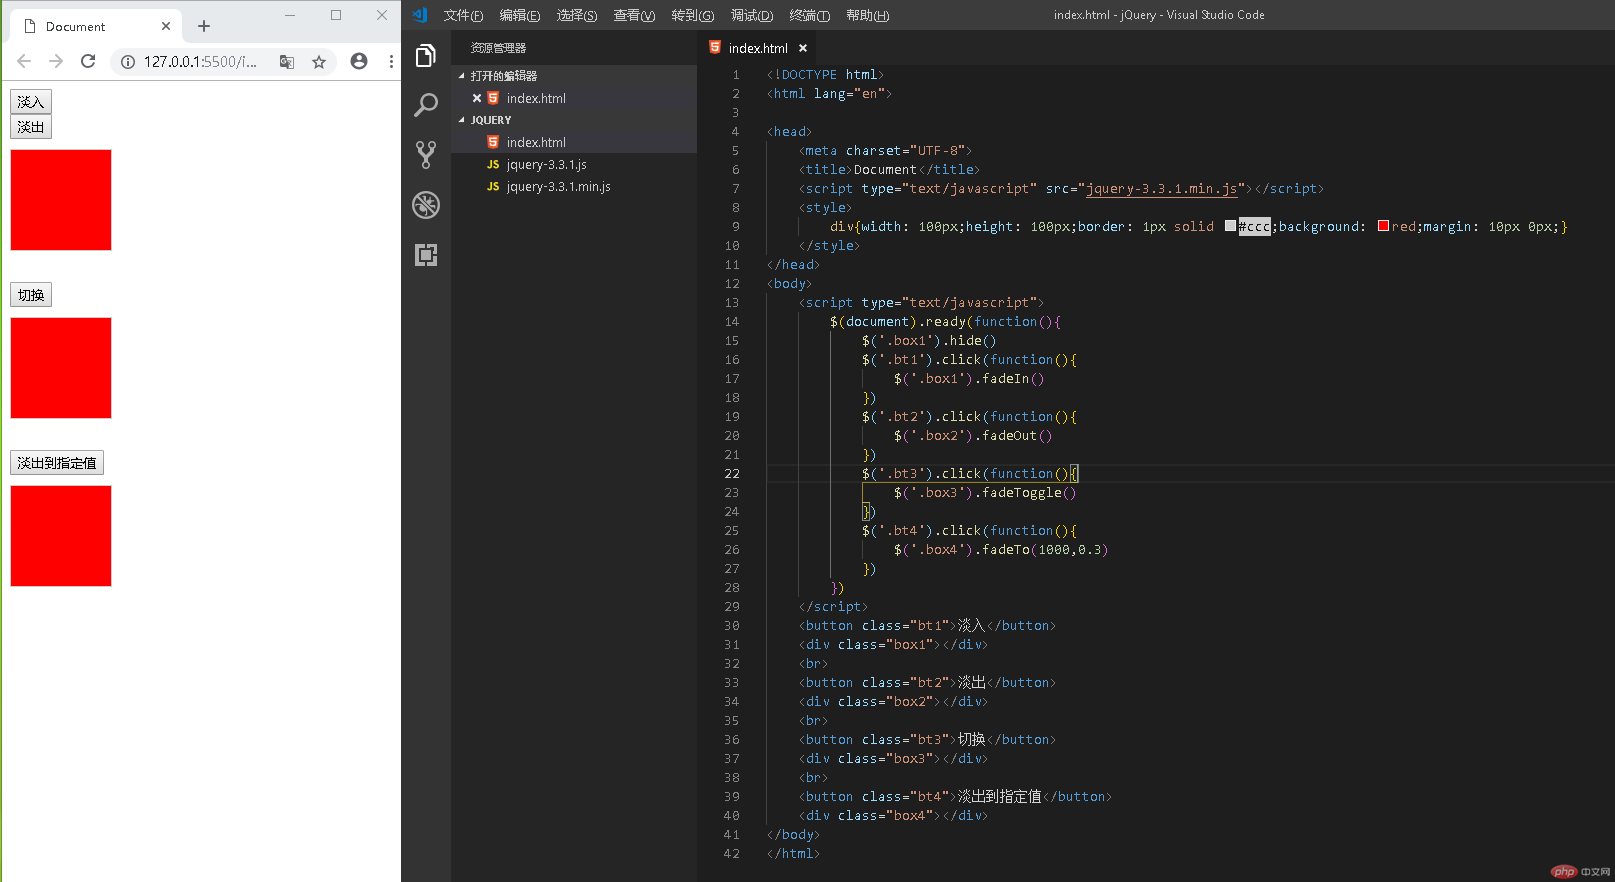The width and height of the screenshot is (1615, 882).
Task: Open Source Control view icon
Action: [426, 154]
